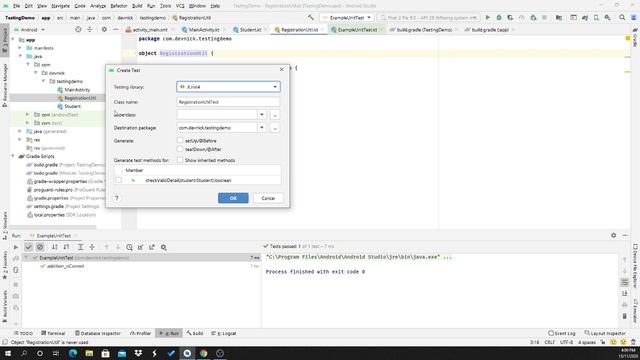The height and width of the screenshot is (360, 640).
Task: Open Edge browser from taskbar
Action: (x=73, y=353)
